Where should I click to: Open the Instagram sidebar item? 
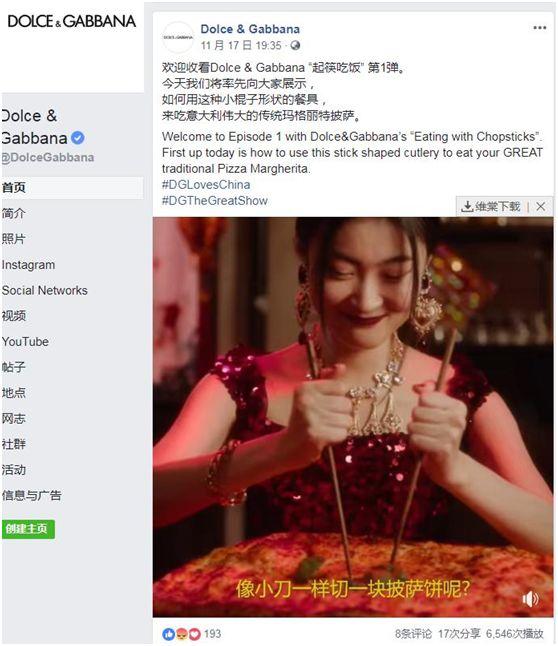[x=28, y=265]
